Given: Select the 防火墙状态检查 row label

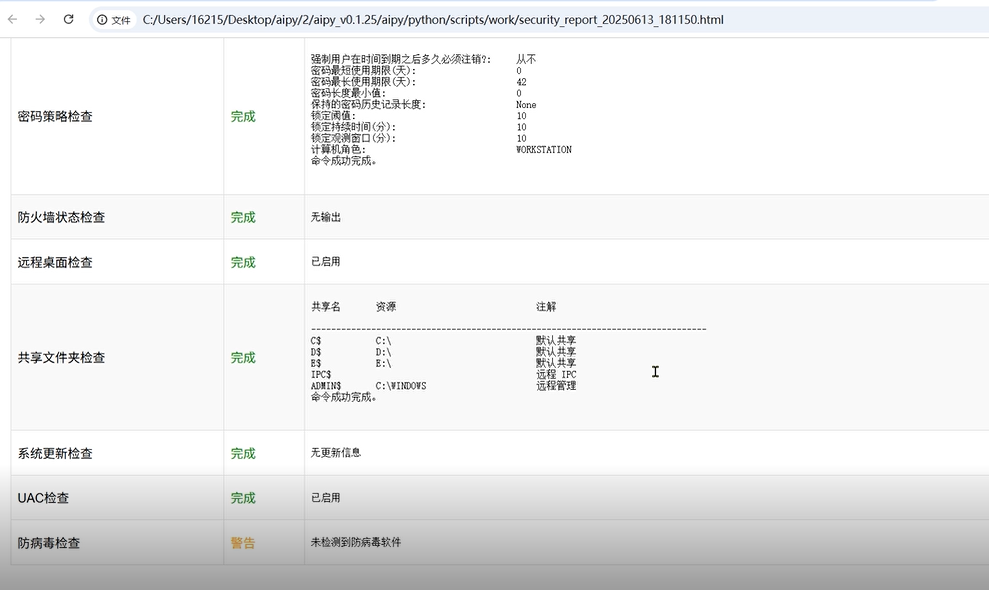Looking at the screenshot, I should [61, 218].
